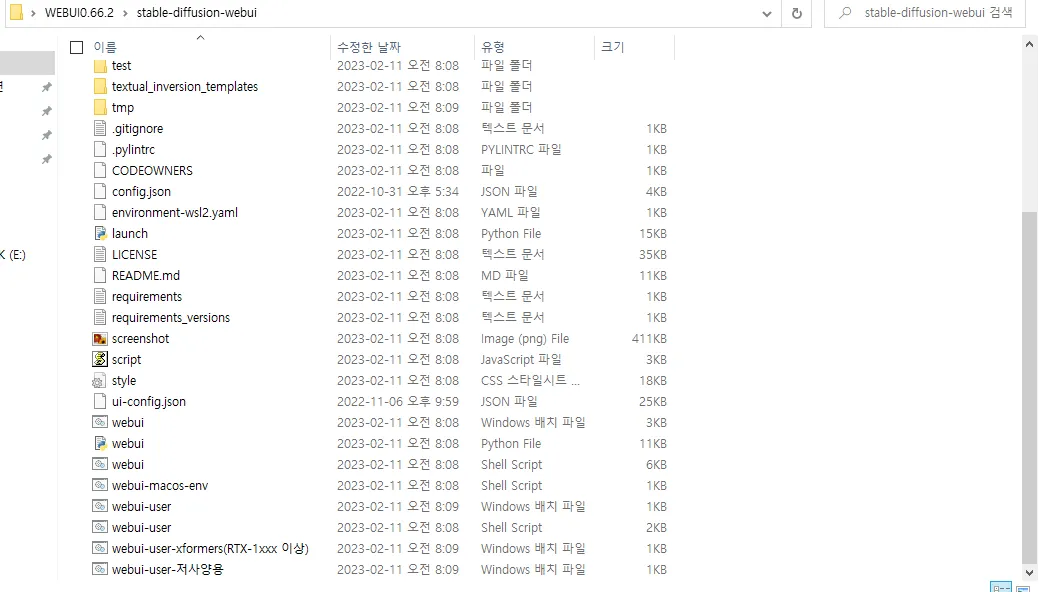Viewport: 1039px width, 592px height.
Task: Sort files by the 이름 column header
Action: (105, 47)
